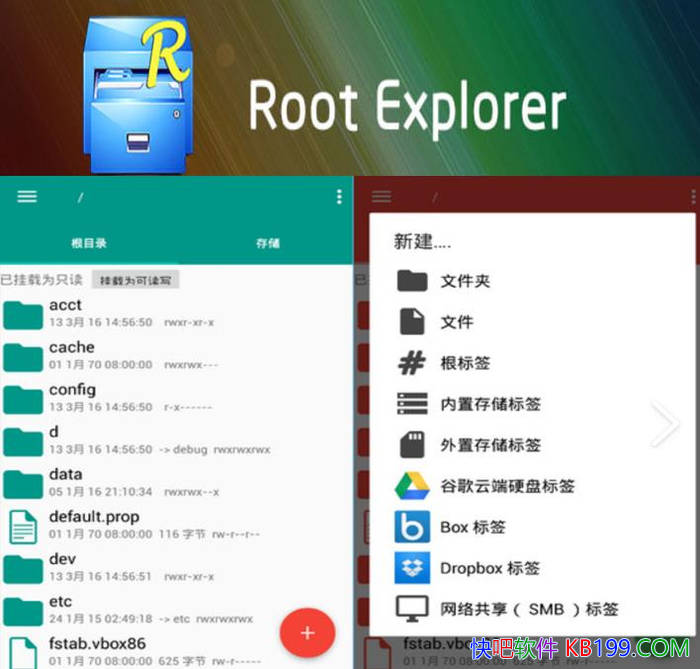
Task: Click the 已挂载为只读 status text
Action: pyautogui.click(x=42, y=280)
